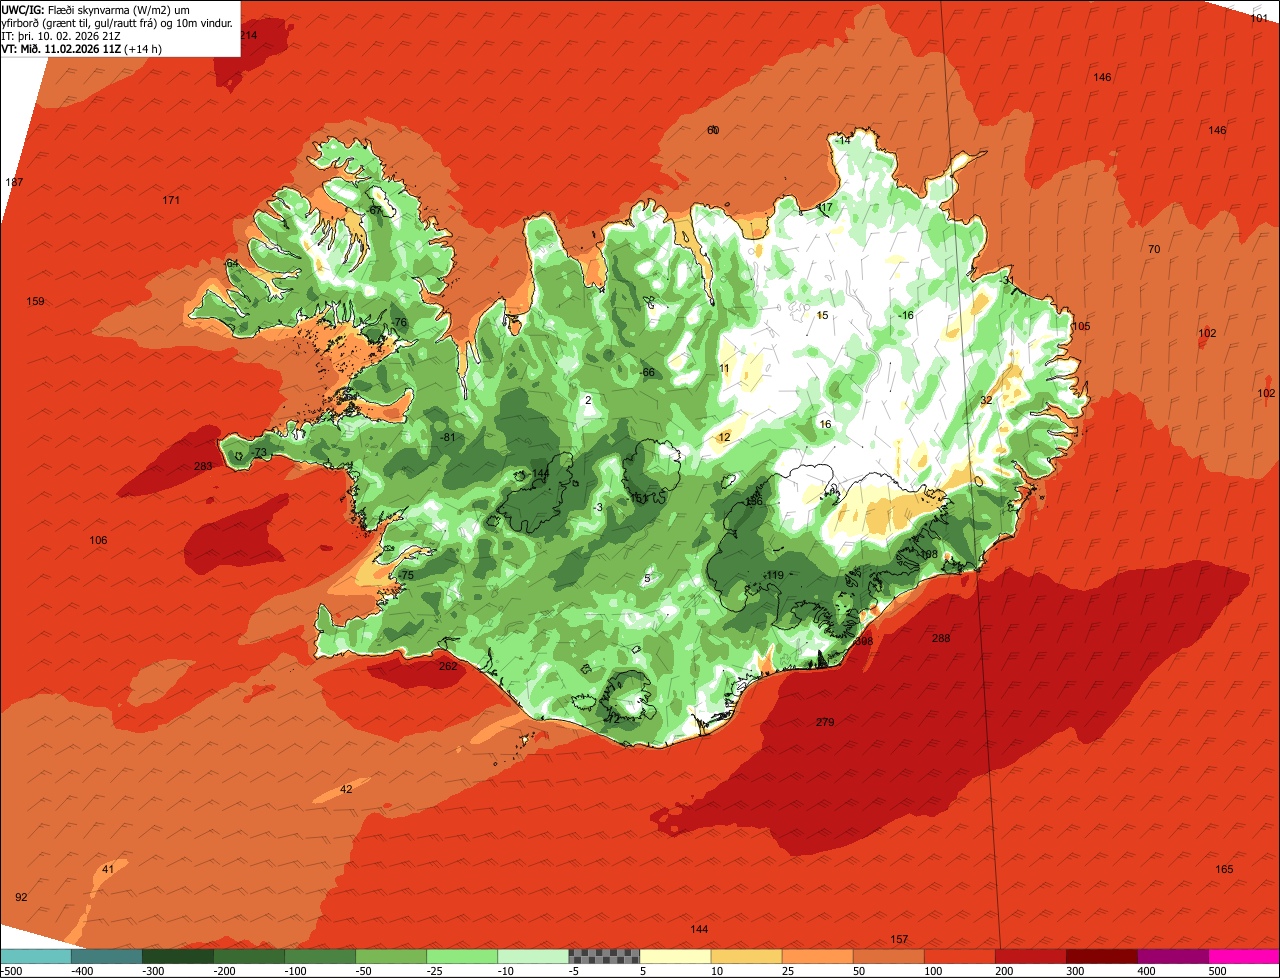This screenshot has height=978, width=1280.
Task: Click the 11 value in north-central Iceland
Action: [724, 368]
